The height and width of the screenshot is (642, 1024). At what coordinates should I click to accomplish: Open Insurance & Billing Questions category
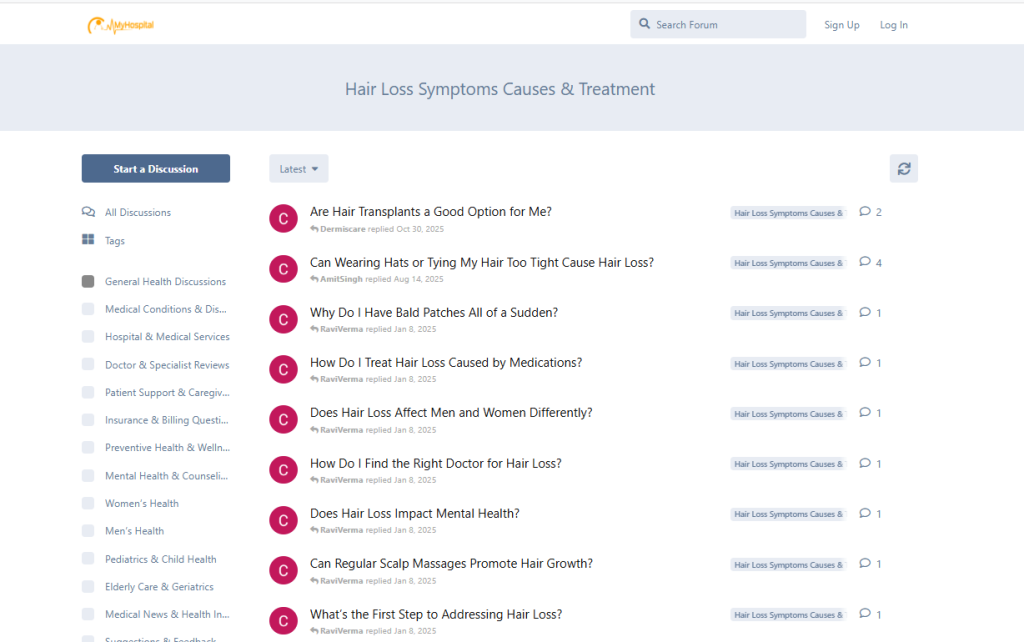point(166,421)
